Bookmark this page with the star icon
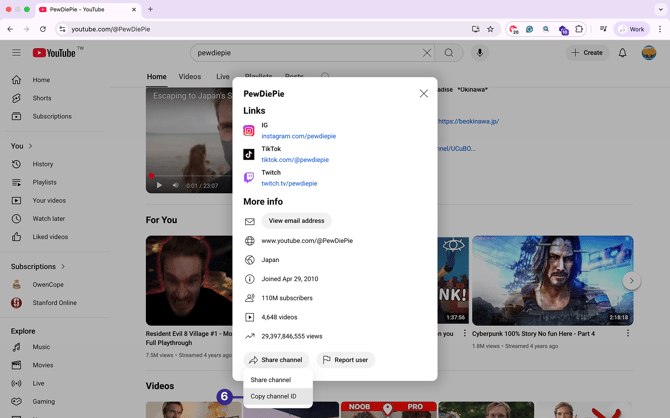This screenshot has width=670, height=418. tap(490, 29)
